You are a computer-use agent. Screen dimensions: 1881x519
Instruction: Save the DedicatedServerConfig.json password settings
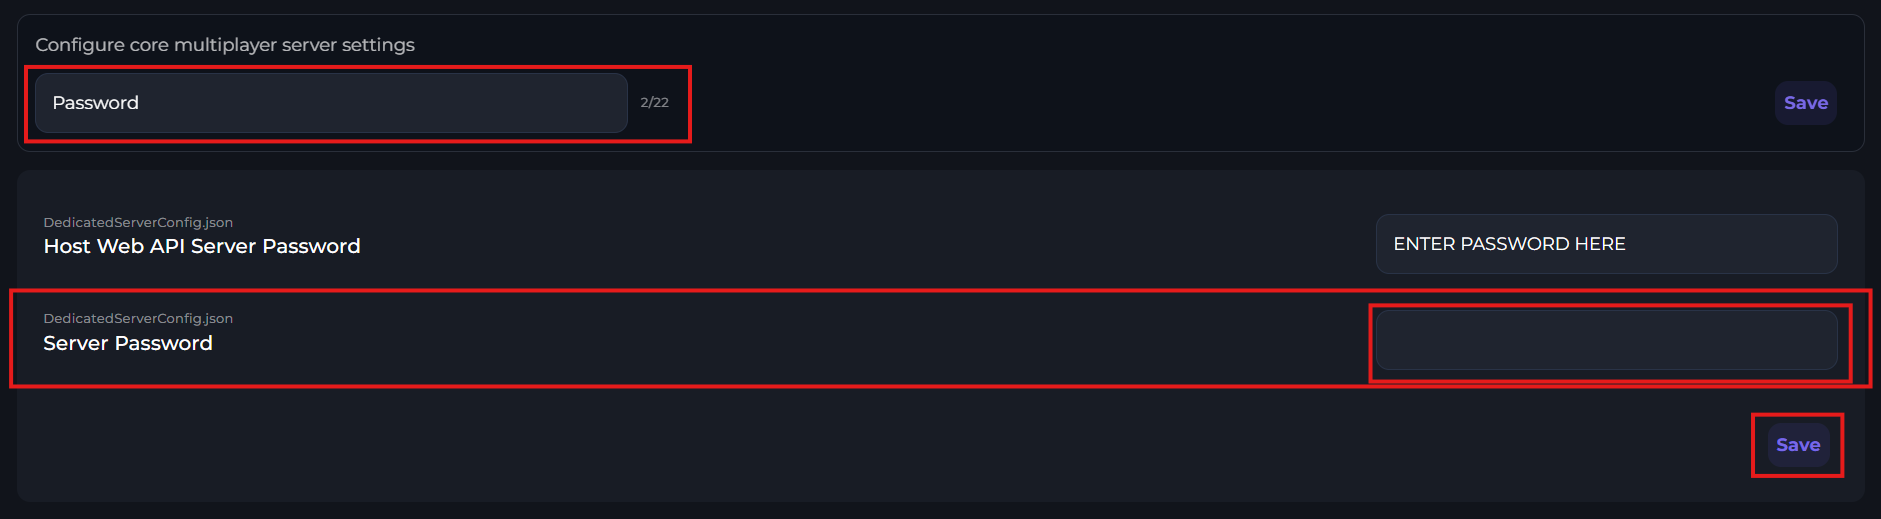[x=1797, y=445]
